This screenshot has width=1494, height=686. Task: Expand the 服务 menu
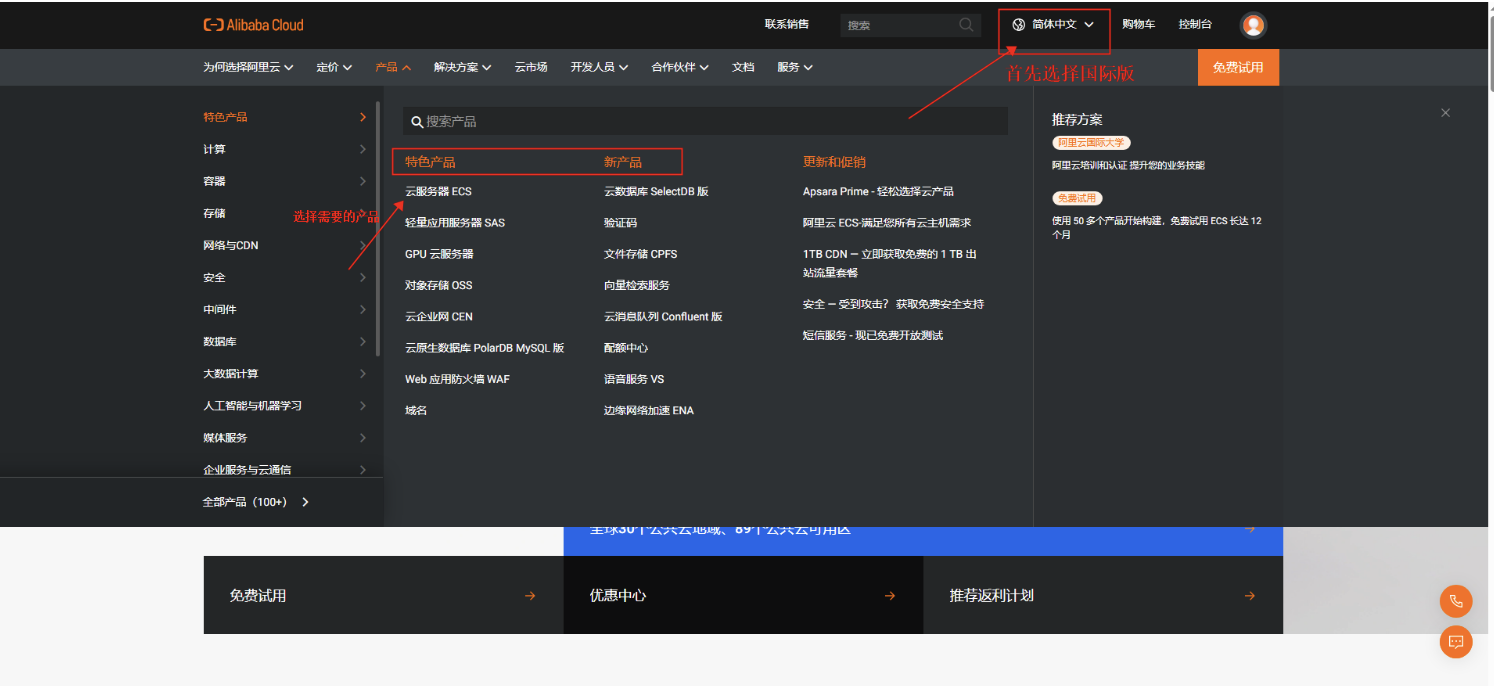[x=795, y=67]
